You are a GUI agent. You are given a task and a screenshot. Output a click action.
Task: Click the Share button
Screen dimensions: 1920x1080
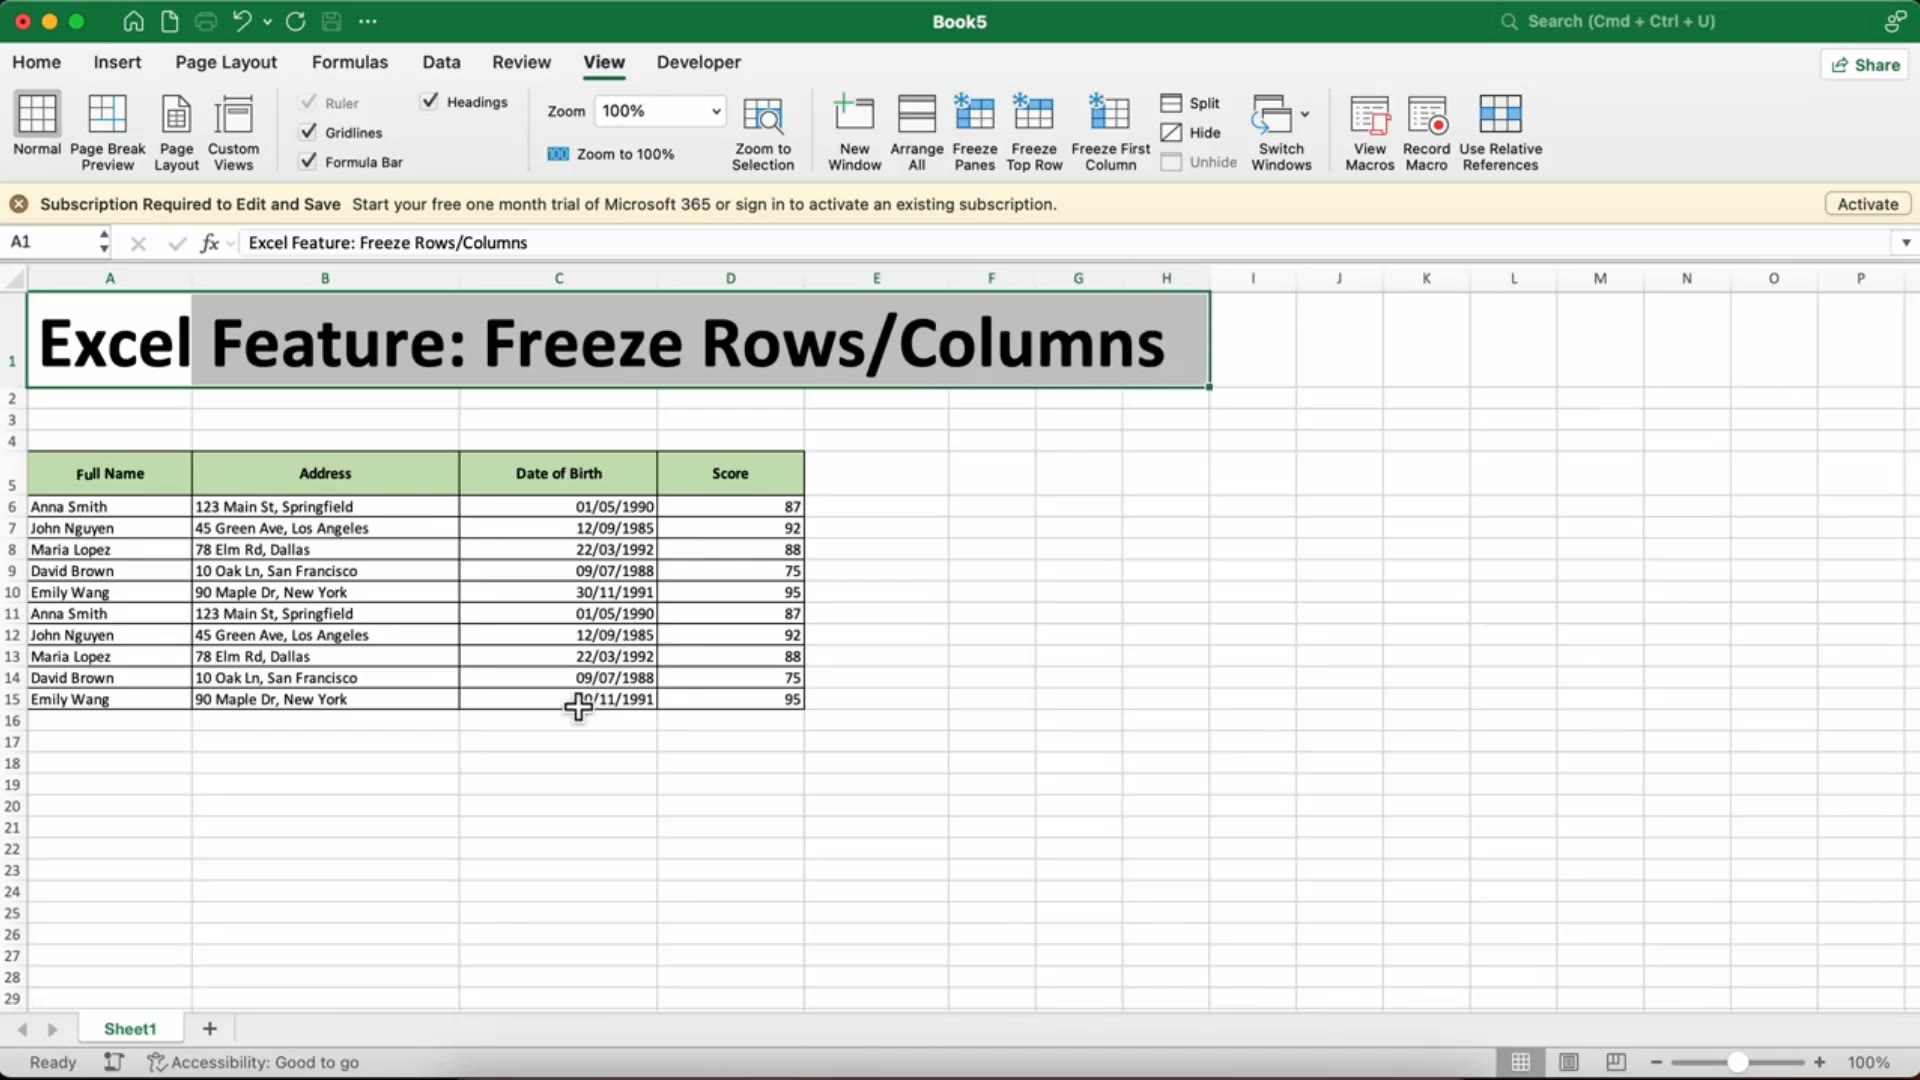[x=1865, y=65]
